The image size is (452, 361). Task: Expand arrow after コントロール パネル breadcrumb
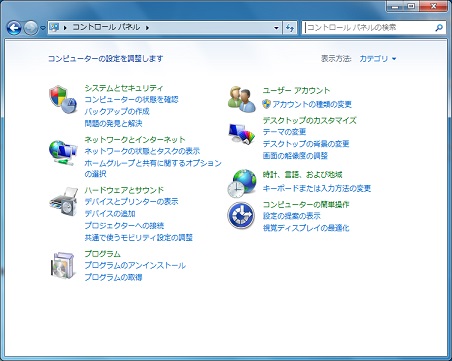click(147, 28)
